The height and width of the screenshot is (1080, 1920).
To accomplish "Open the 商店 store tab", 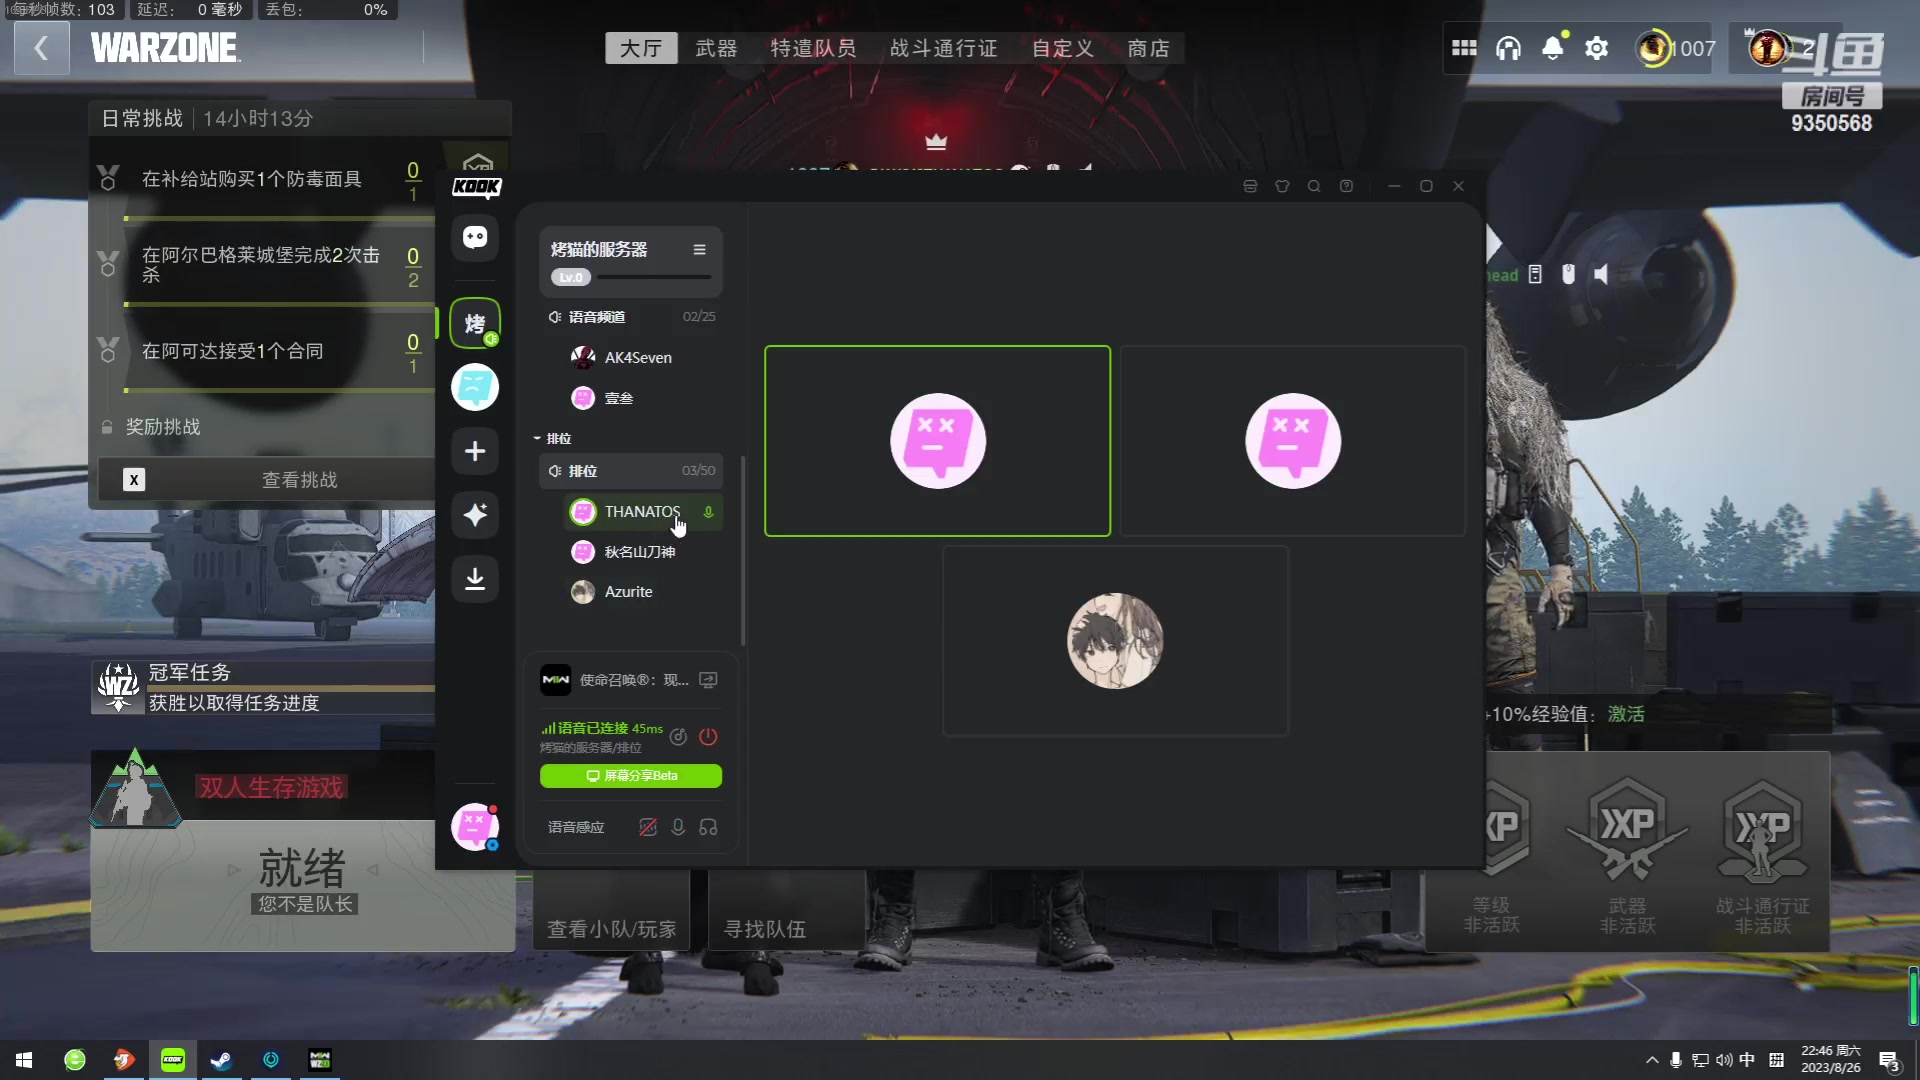I will 1148,48.
